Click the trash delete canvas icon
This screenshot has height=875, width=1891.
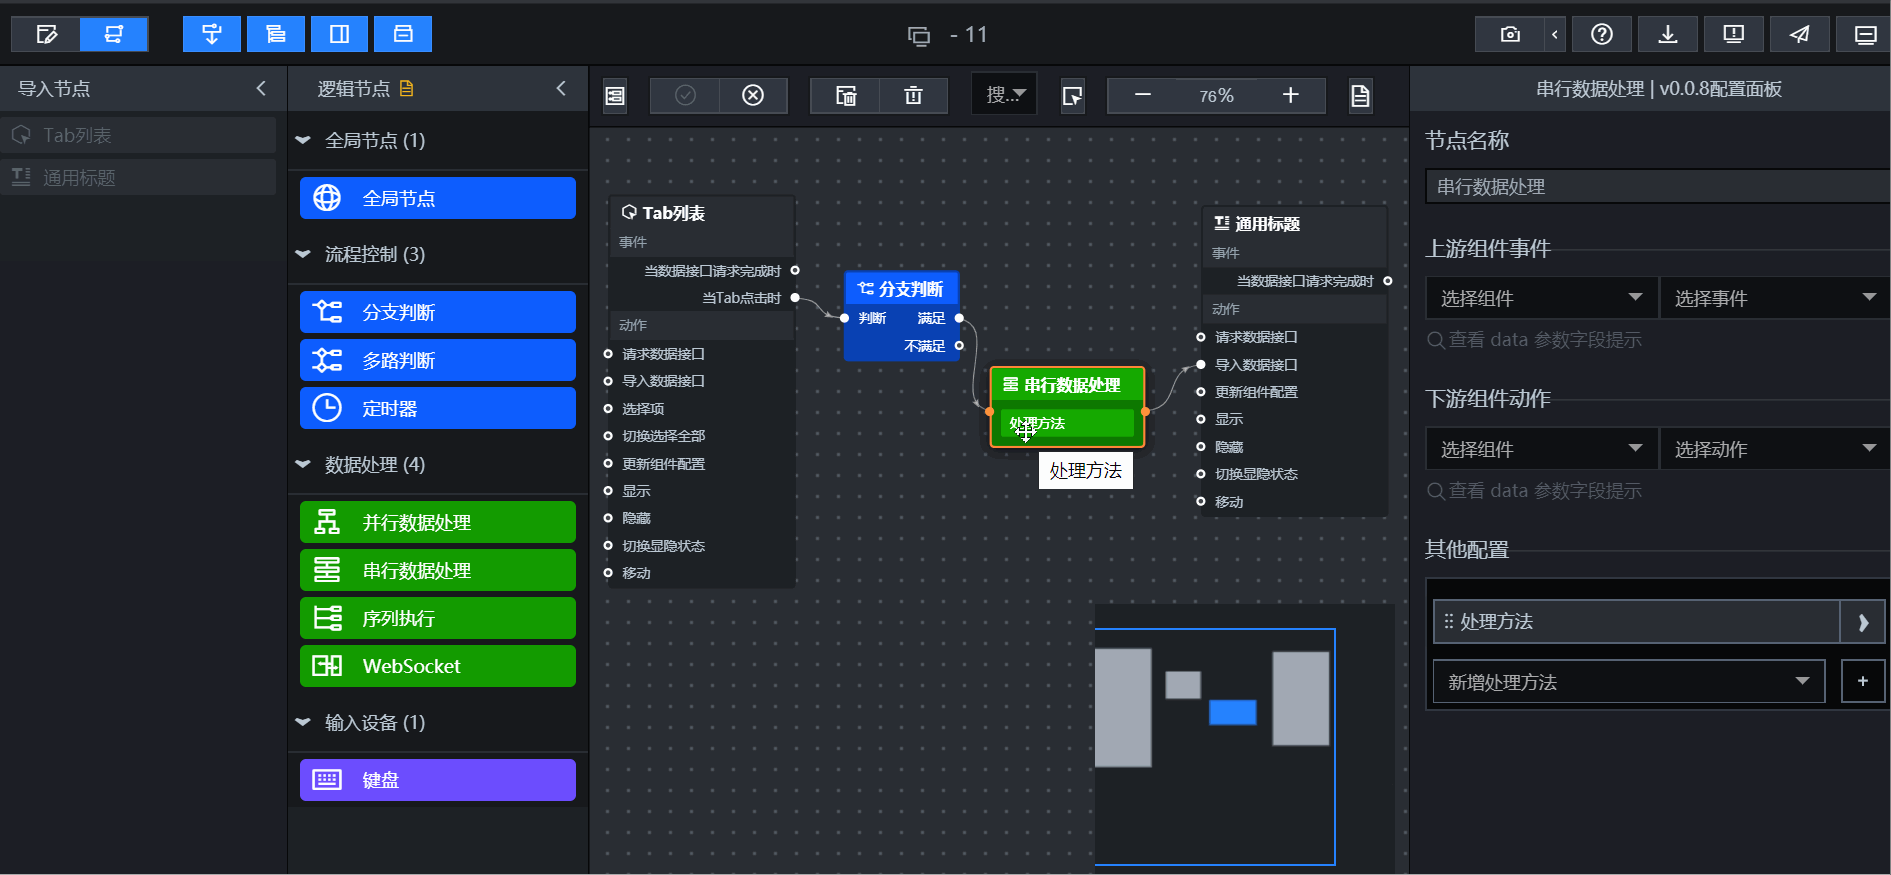click(x=913, y=95)
